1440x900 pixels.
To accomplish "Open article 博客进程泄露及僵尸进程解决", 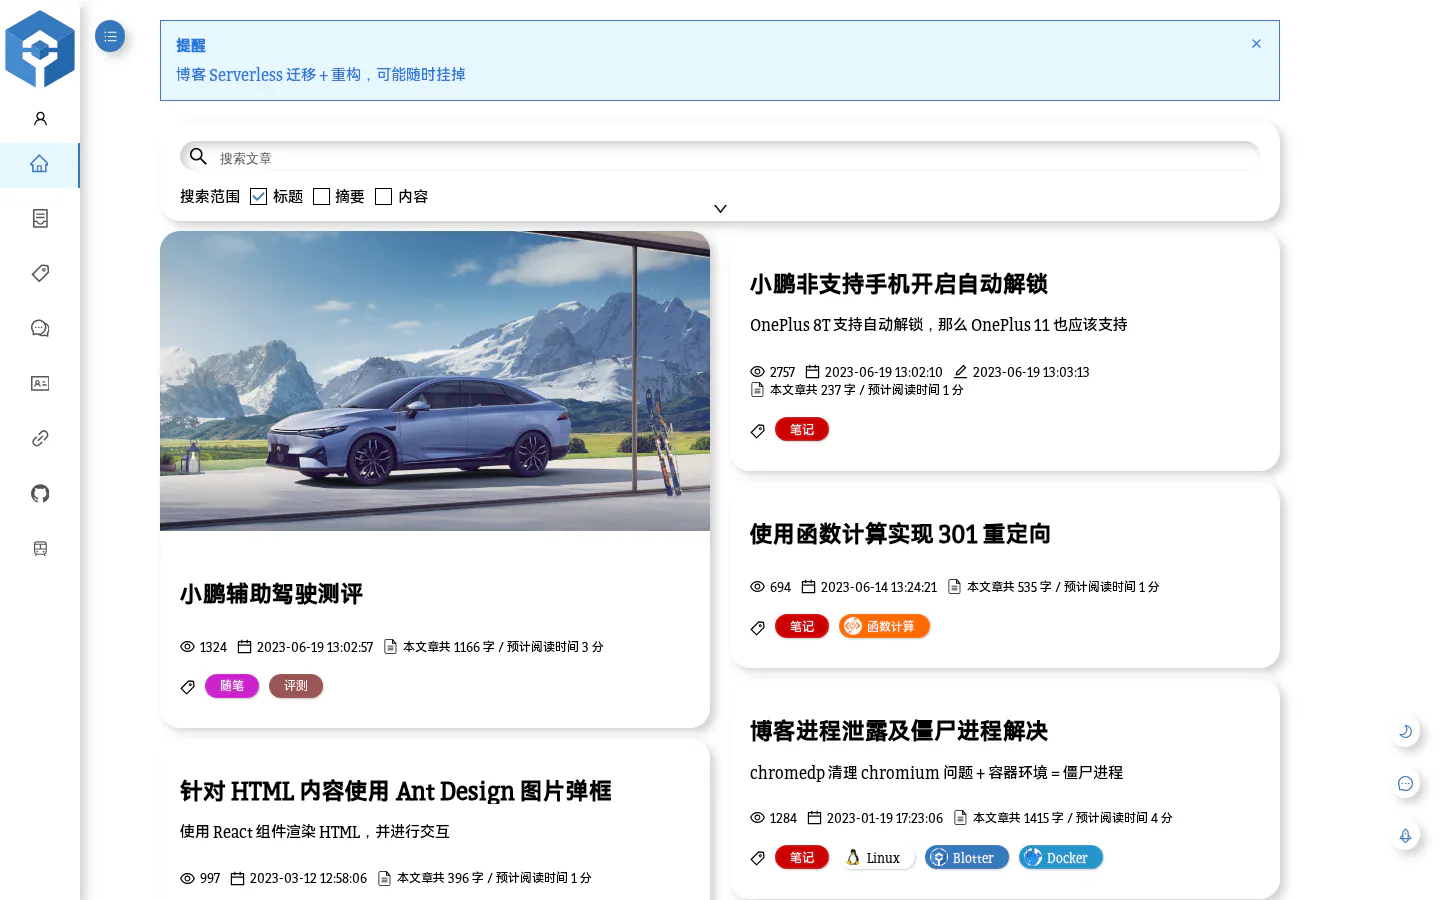I will coord(898,731).
